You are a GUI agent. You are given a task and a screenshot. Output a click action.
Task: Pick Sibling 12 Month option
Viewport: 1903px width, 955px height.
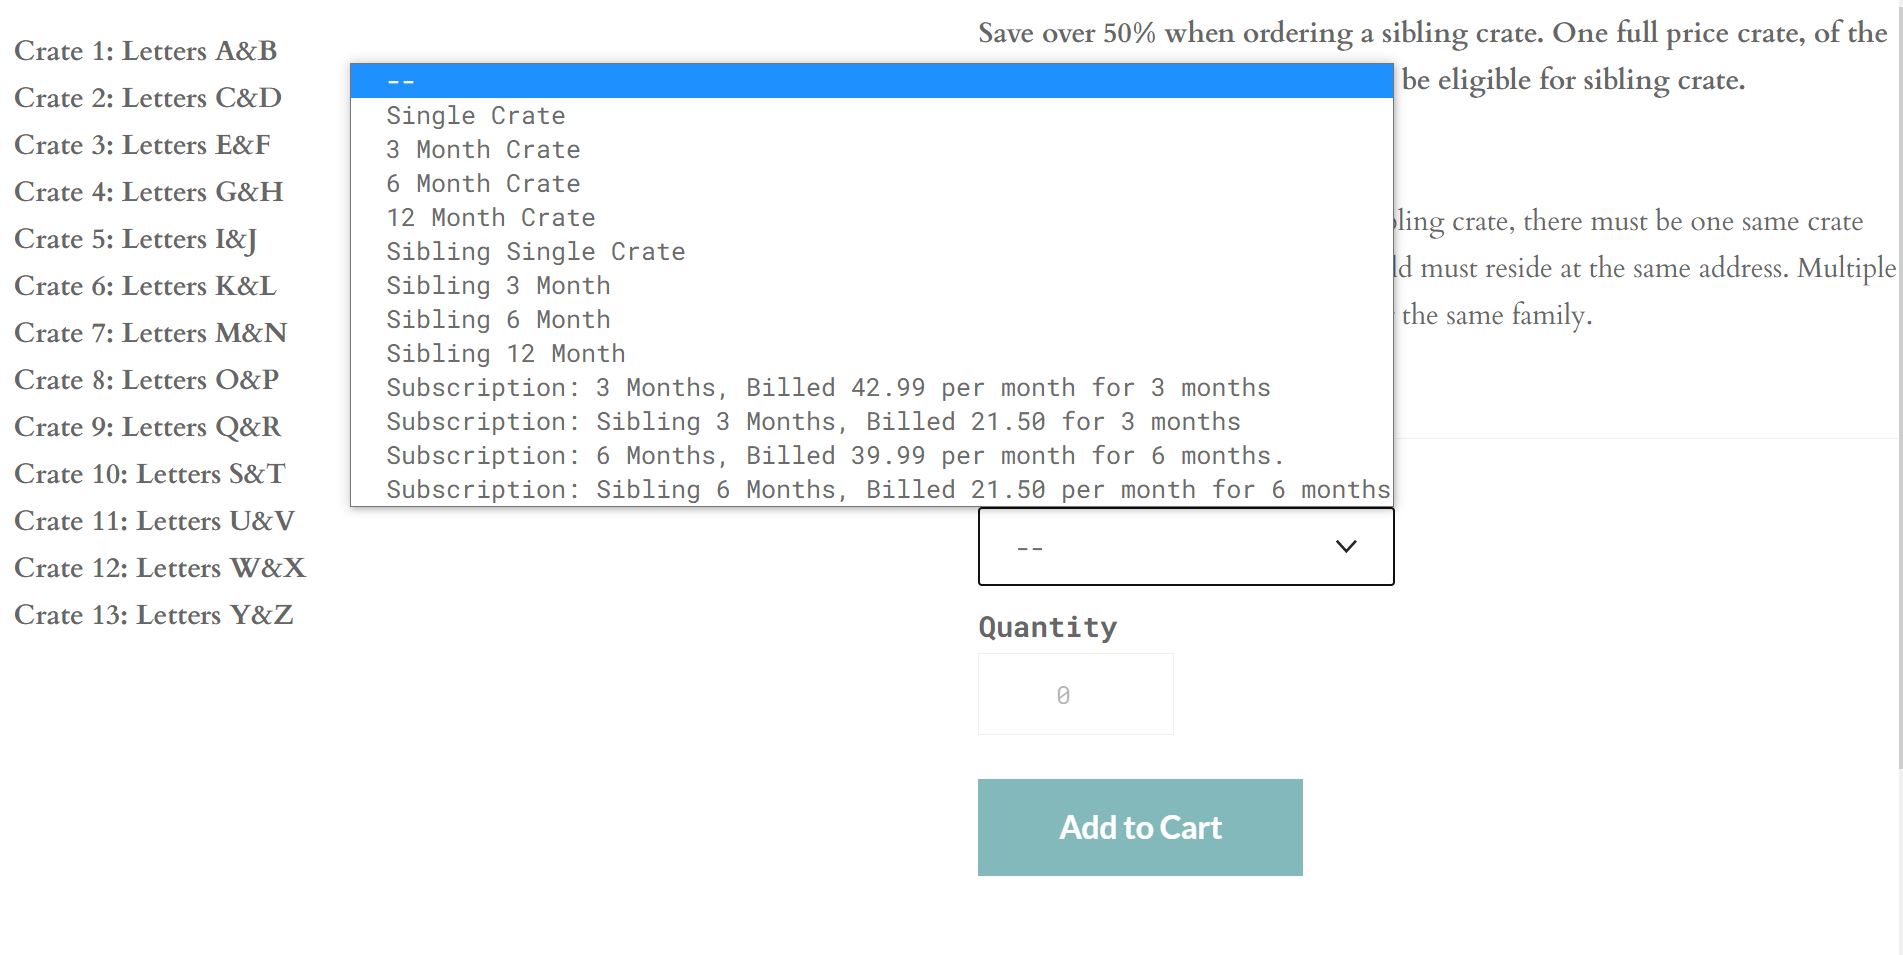[506, 354]
